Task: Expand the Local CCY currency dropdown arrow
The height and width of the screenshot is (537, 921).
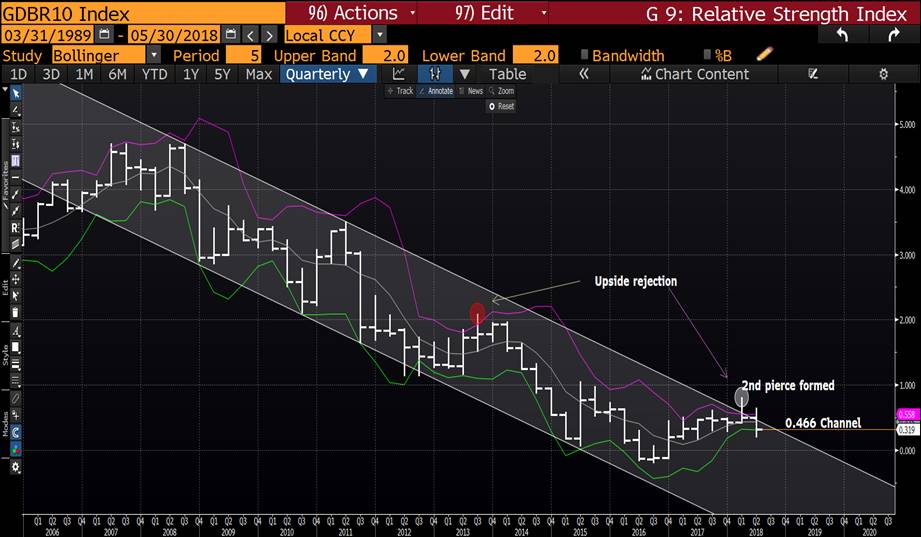Action: (380, 35)
